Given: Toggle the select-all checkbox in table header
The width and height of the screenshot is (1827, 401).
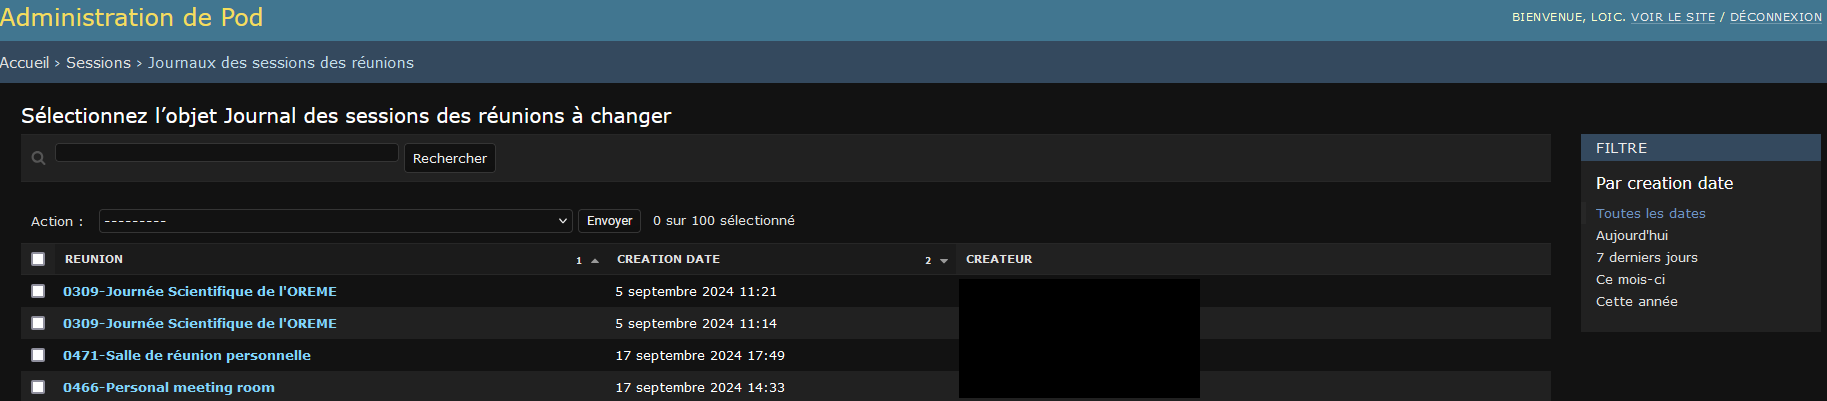Looking at the screenshot, I should [38, 259].
